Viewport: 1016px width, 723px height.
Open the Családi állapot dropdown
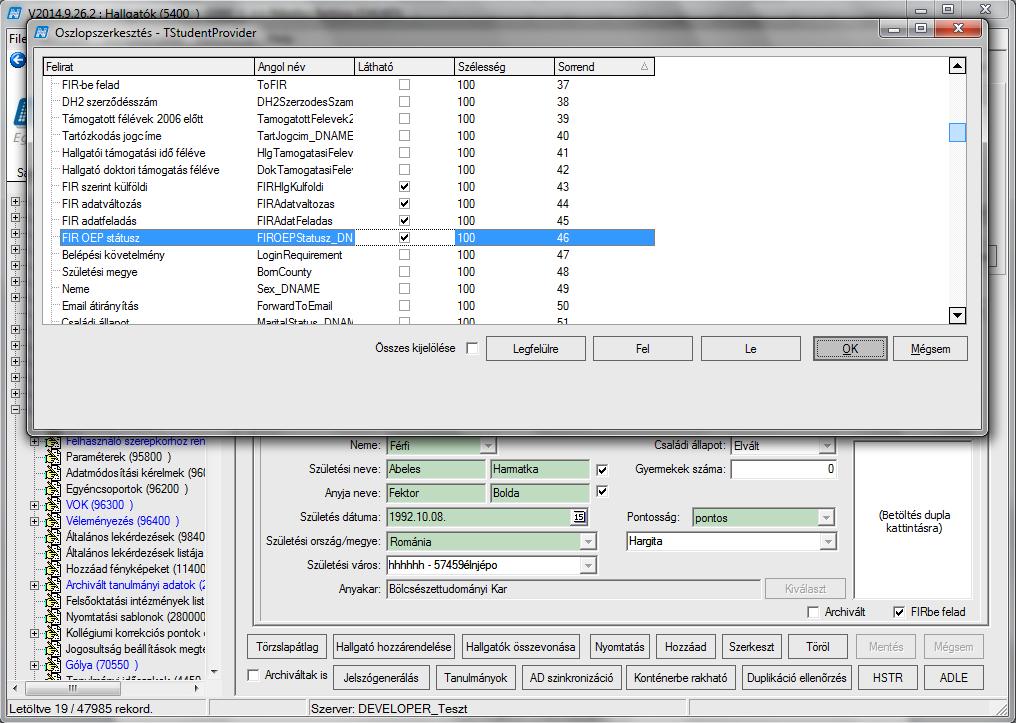click(826, 446)
